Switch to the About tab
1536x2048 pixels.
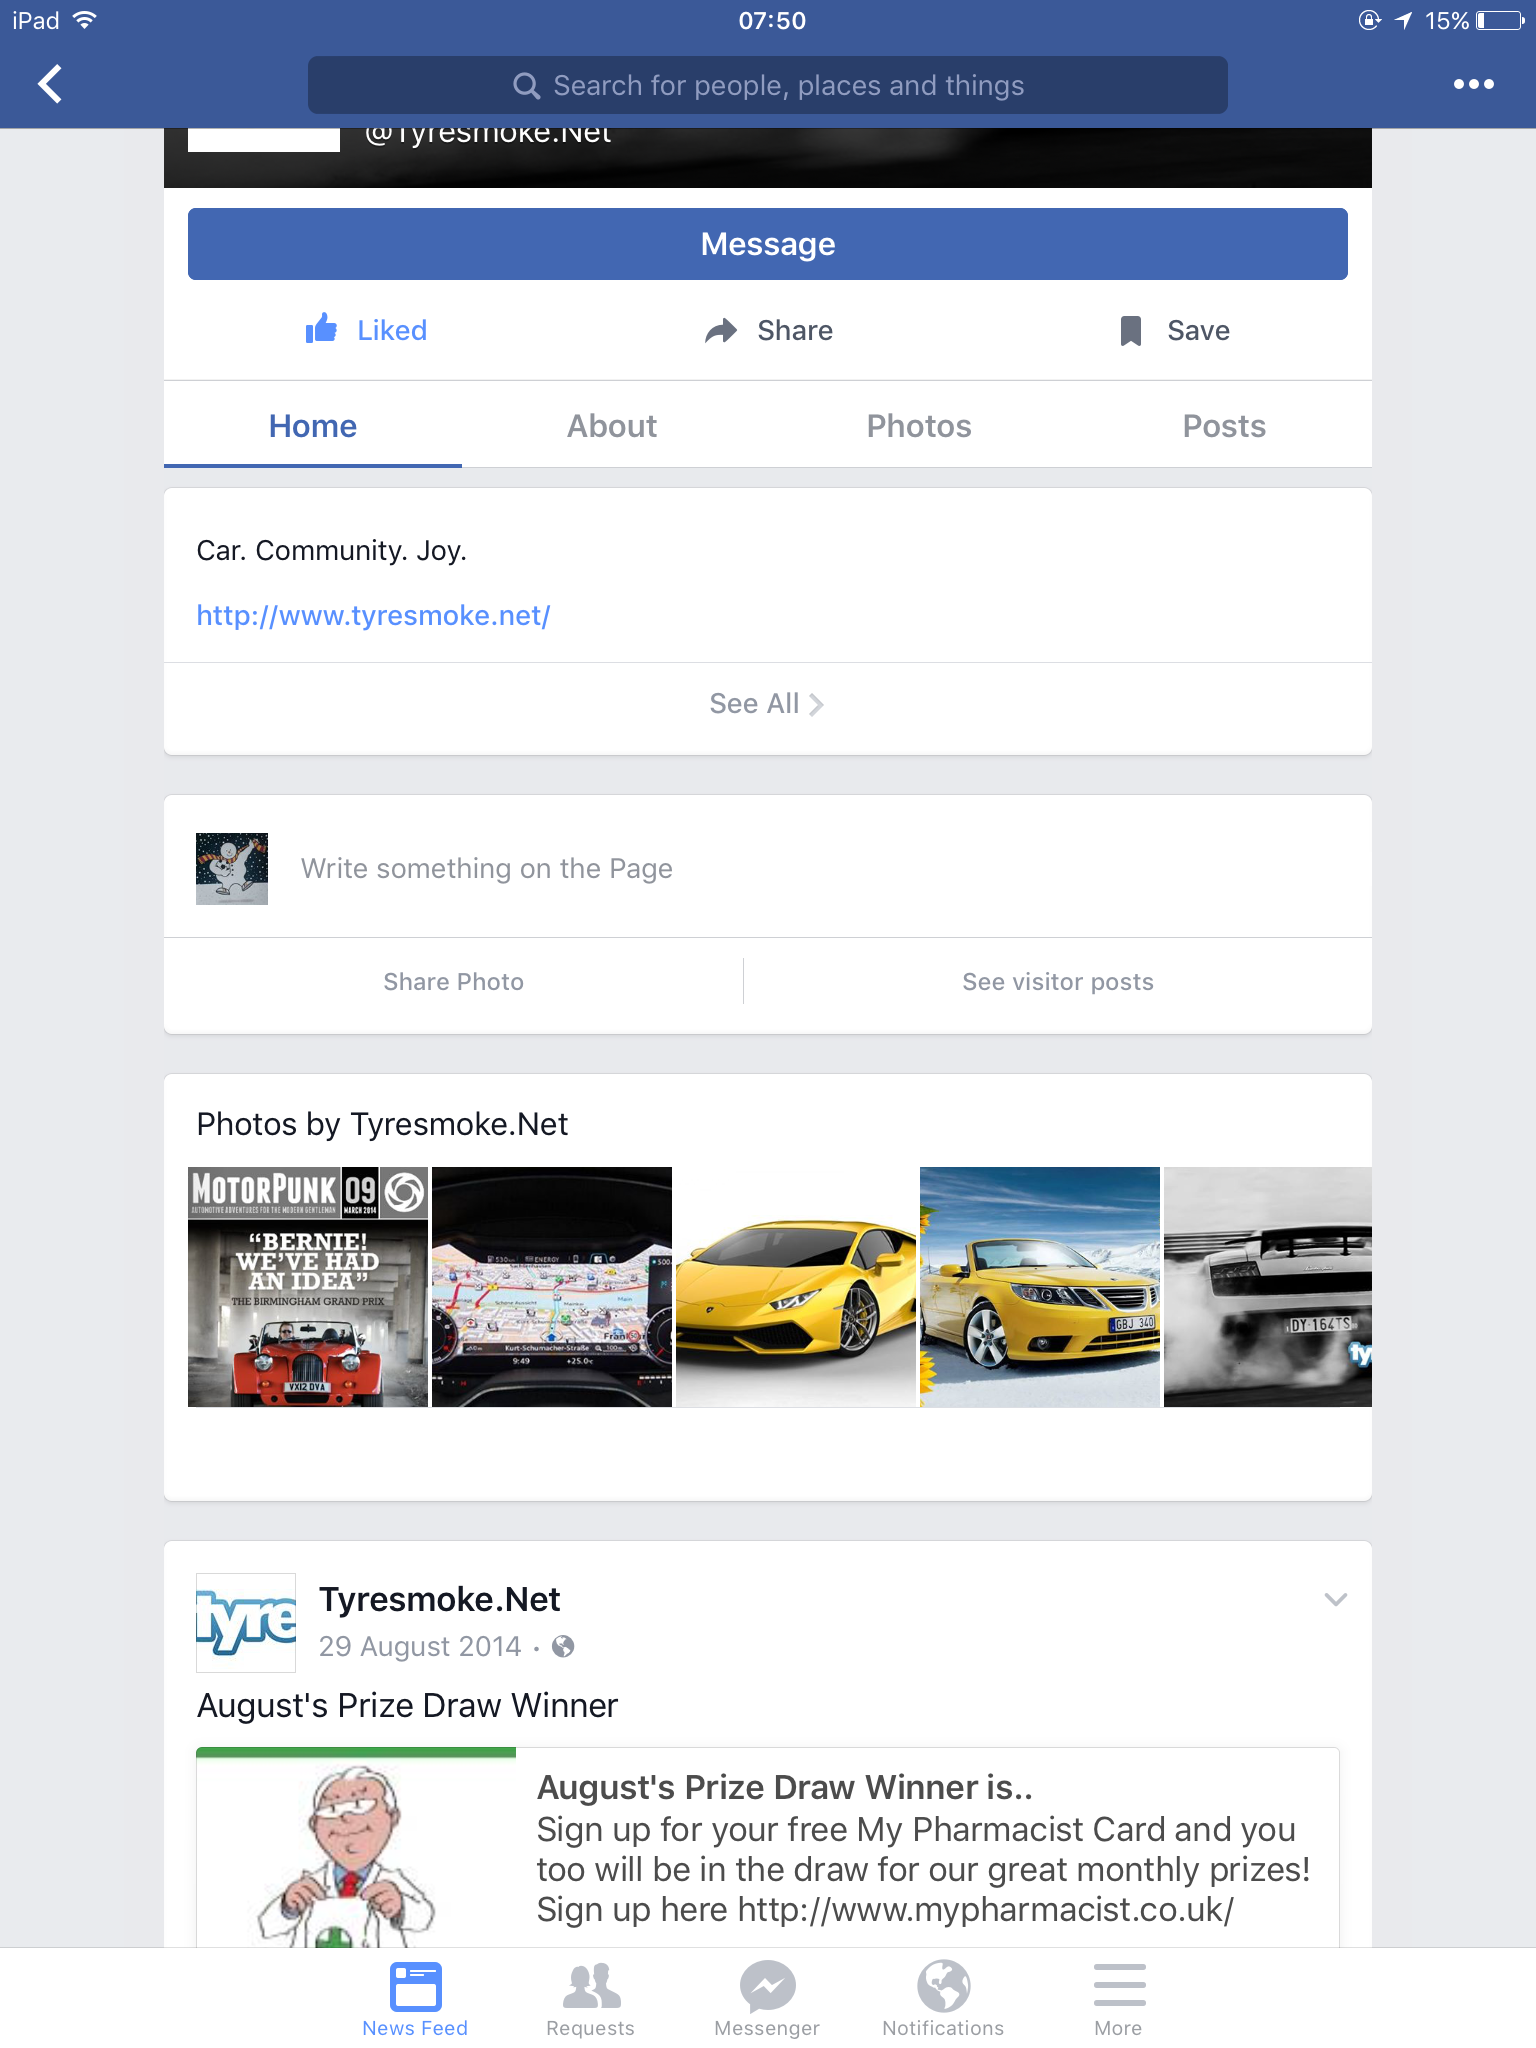[x=612, y=426]
